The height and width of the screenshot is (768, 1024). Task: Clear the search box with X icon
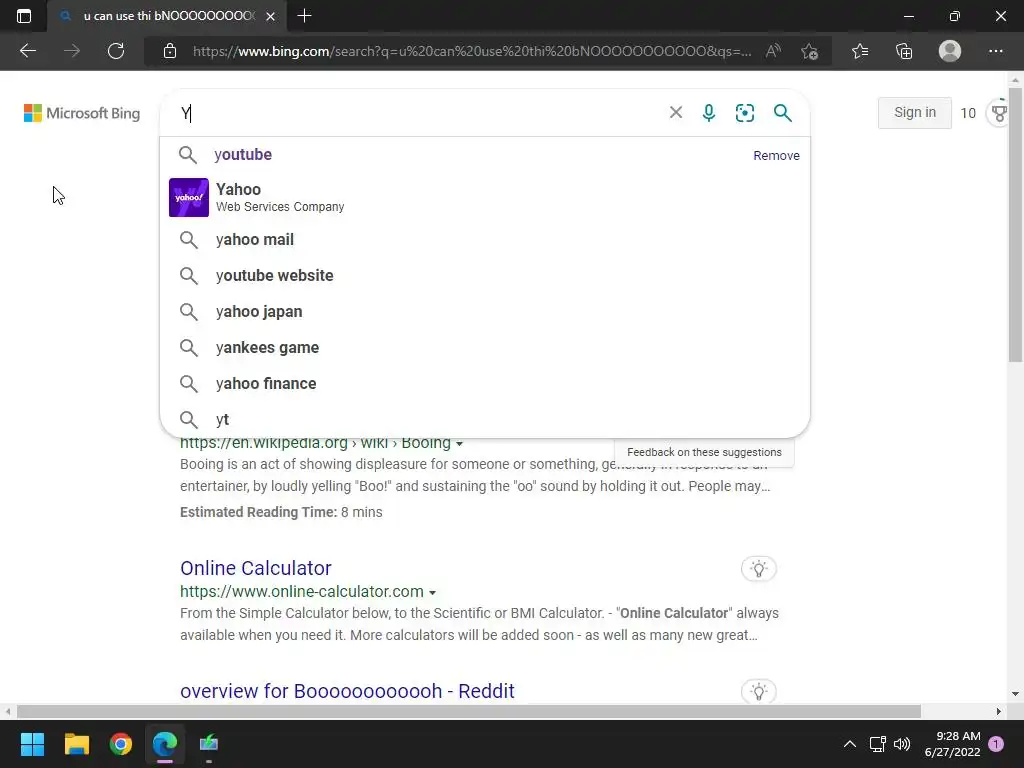pyautogui.click(x=676, y=112)
